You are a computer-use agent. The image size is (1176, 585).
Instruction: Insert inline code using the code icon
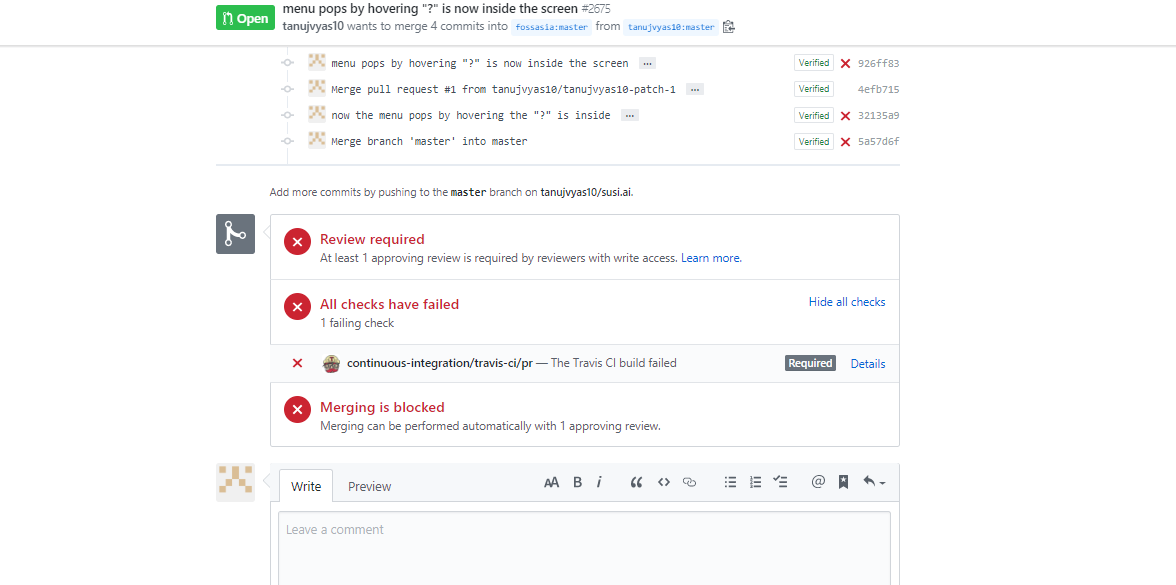click(663, 481)
